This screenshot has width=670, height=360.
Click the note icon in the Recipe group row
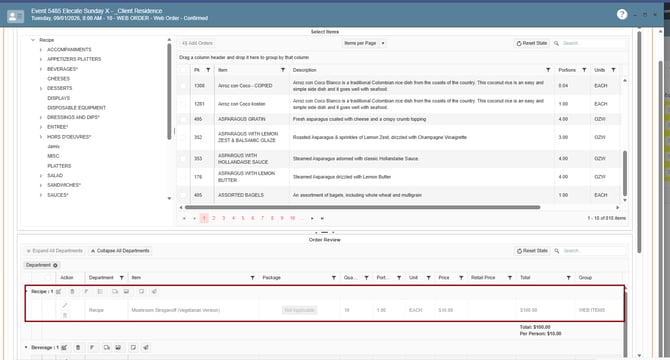(141, 292)
